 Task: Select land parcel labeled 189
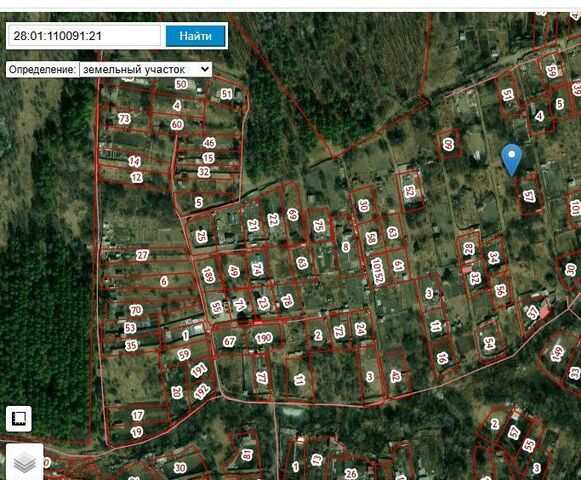tap(208, 275)
